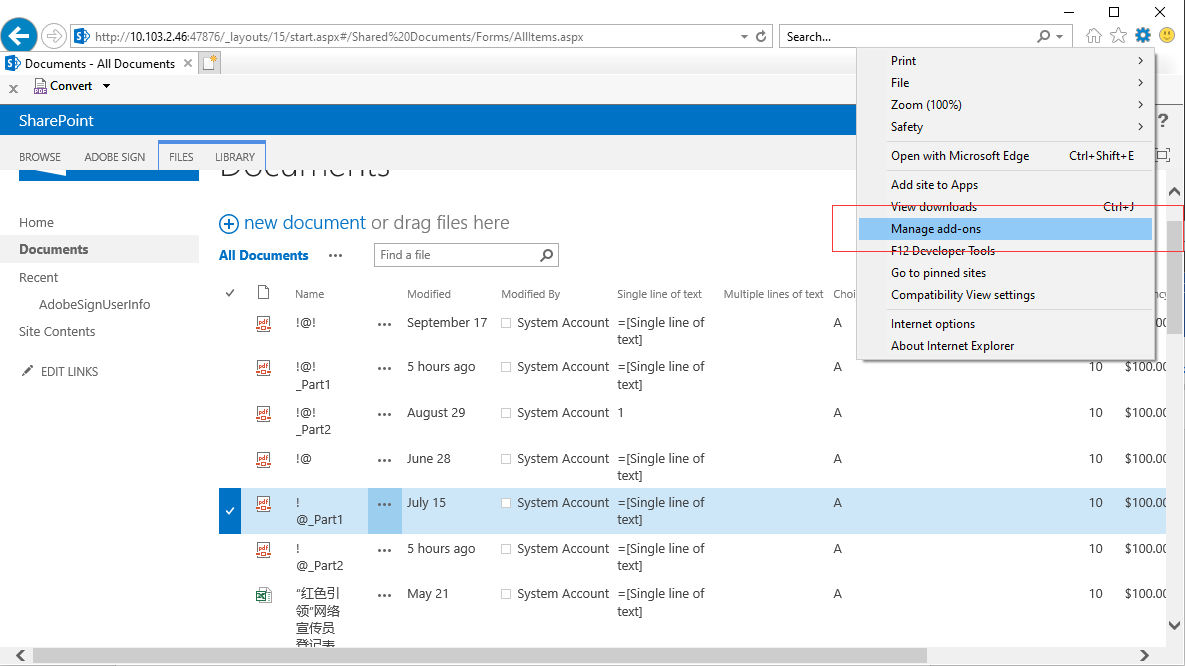
Task: Click the browser Home icon
Action: pos(1094,36)
